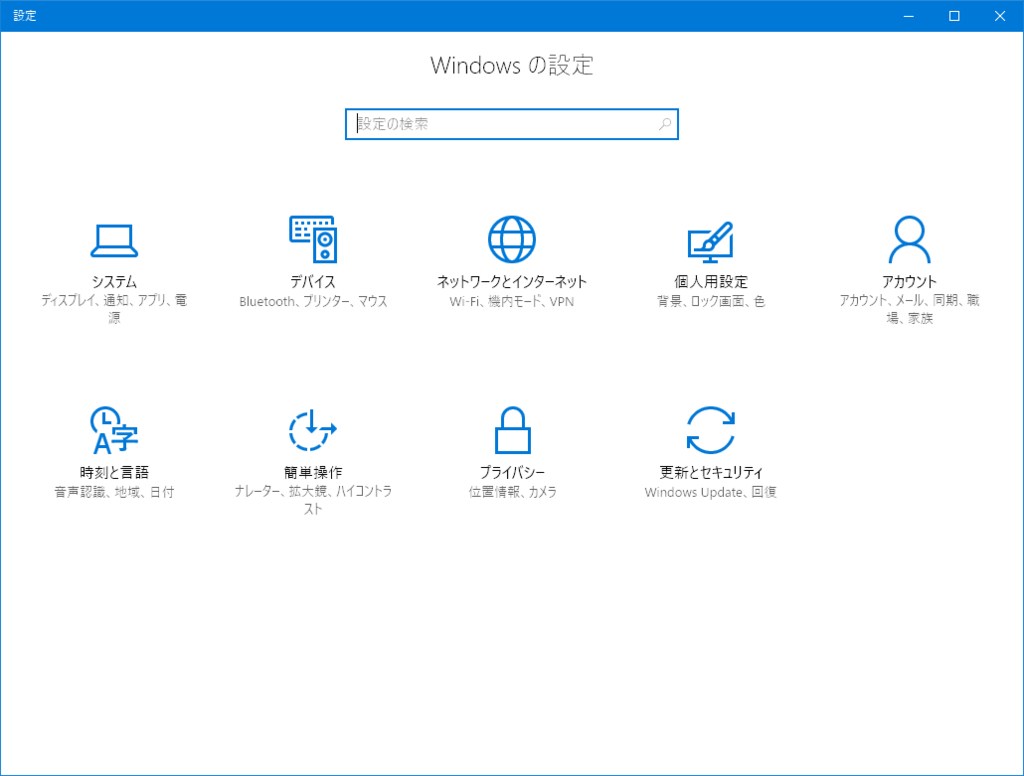Screen dimensions: 1024x776
Task: Click the text 'Windows Update、回復'
Action: coord(711,492)
